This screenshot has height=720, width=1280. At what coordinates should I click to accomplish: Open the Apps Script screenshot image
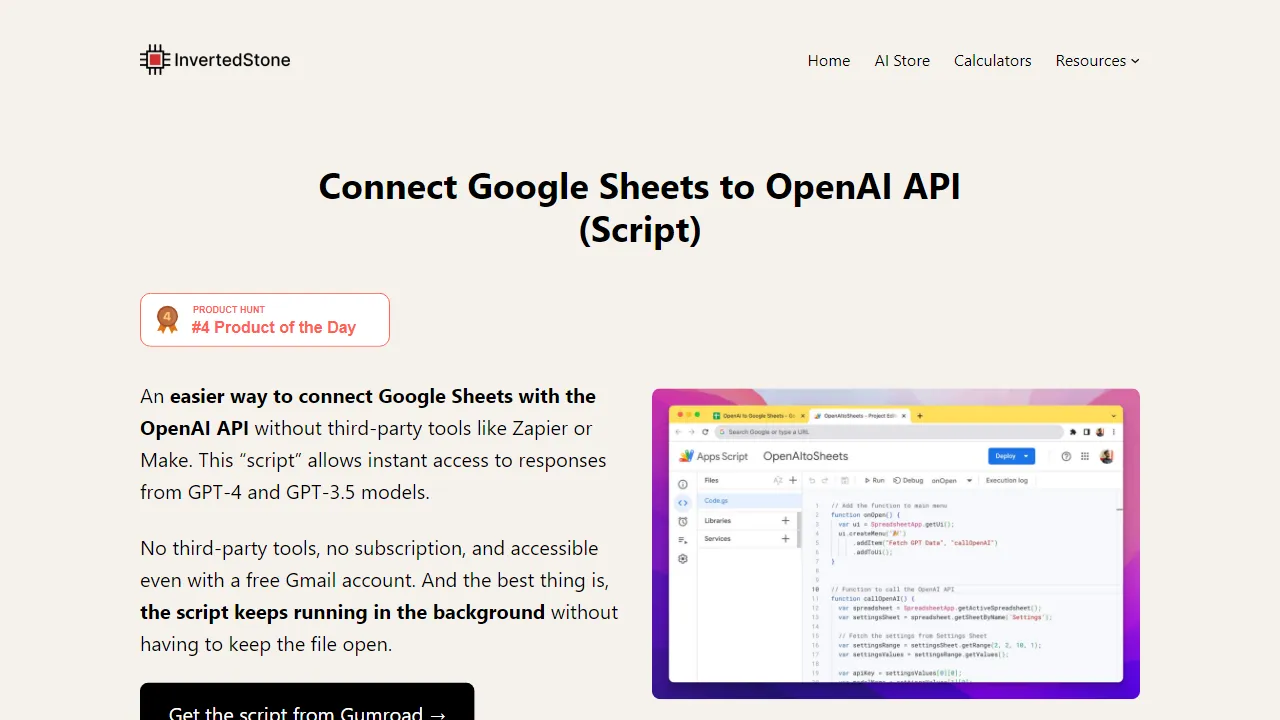click(896, 544)
